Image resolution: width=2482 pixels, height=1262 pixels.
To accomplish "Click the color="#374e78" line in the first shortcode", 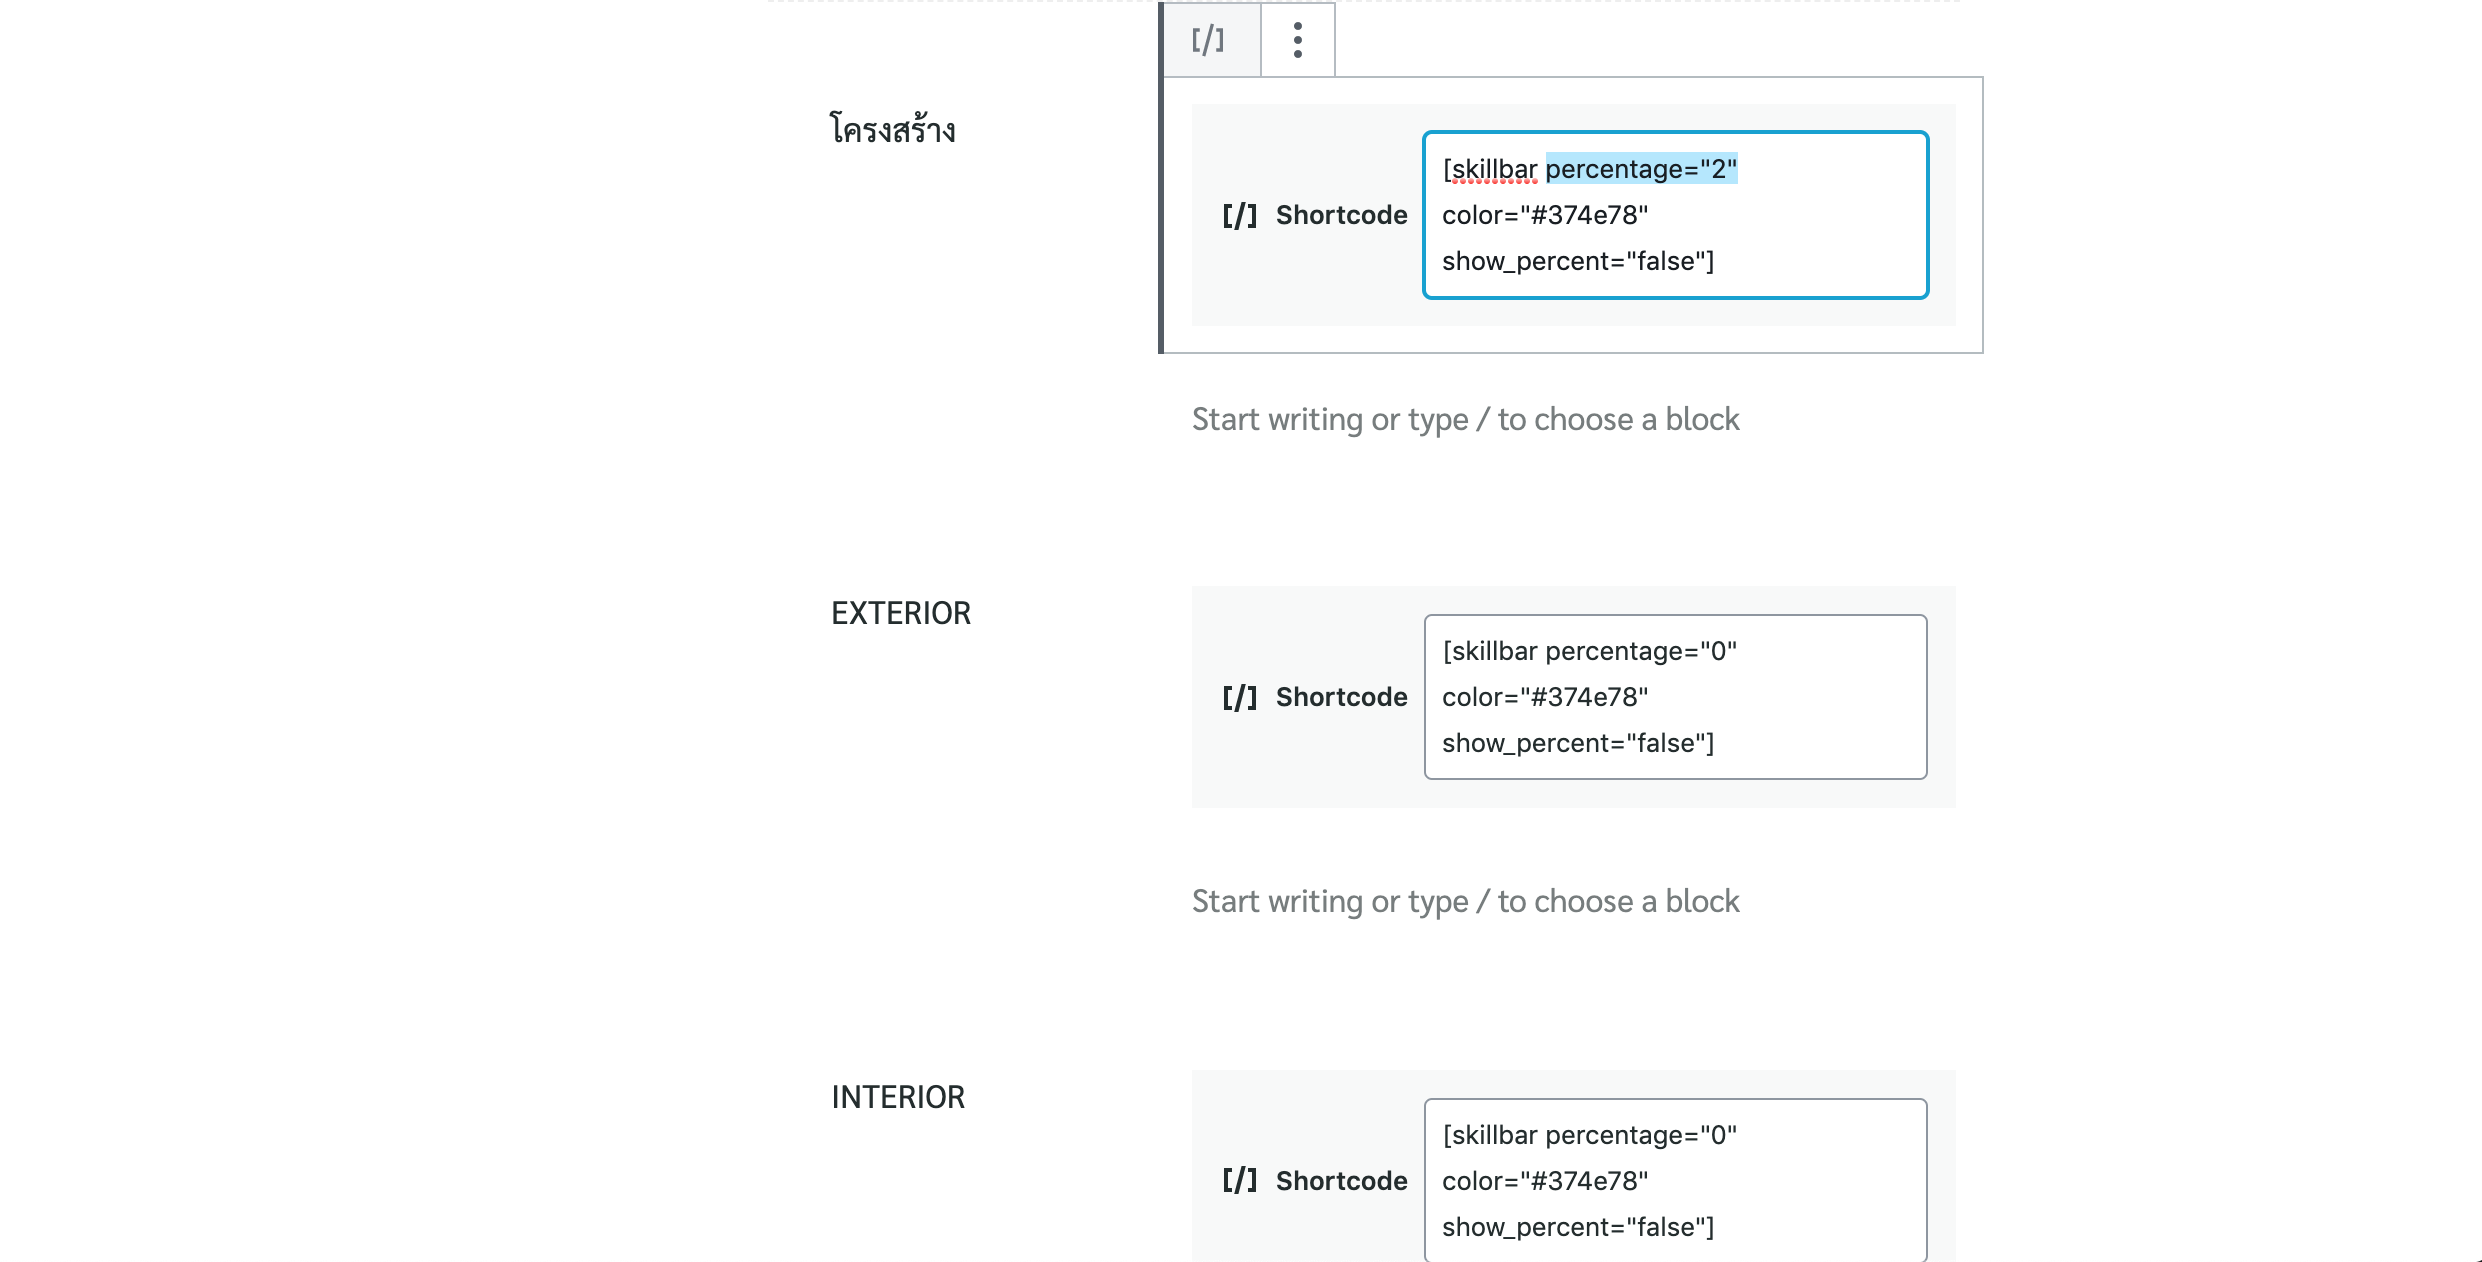I will tap(1545, 215).
